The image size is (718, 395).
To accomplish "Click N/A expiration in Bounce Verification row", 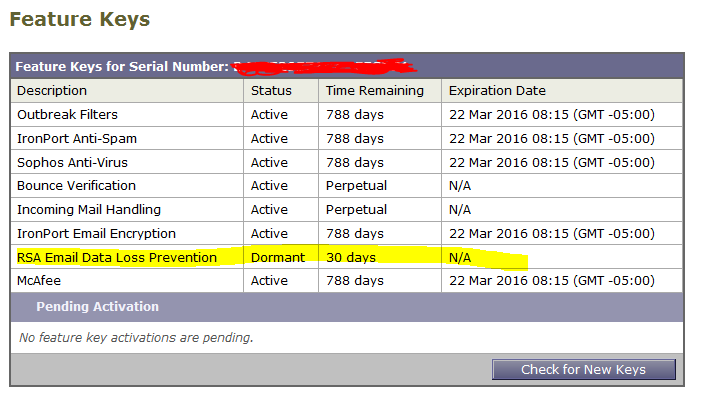I will click(x=460, y=186).
